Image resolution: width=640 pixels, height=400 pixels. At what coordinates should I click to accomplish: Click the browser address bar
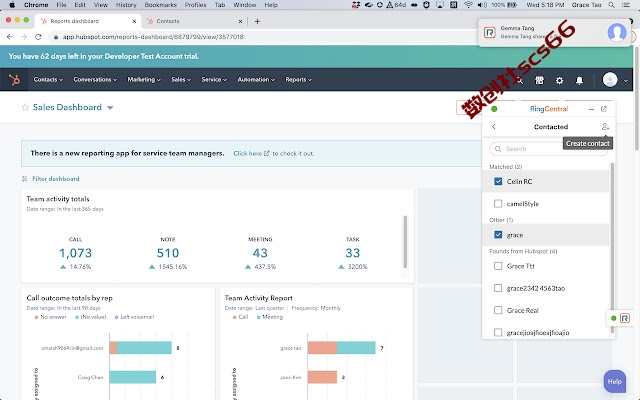tap(261, 37)
